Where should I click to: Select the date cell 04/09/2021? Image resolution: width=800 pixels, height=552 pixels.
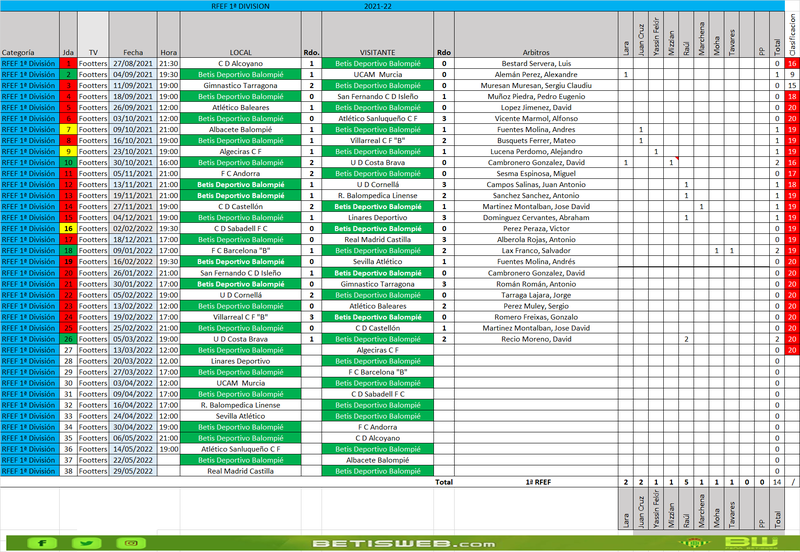pos(133,74)
